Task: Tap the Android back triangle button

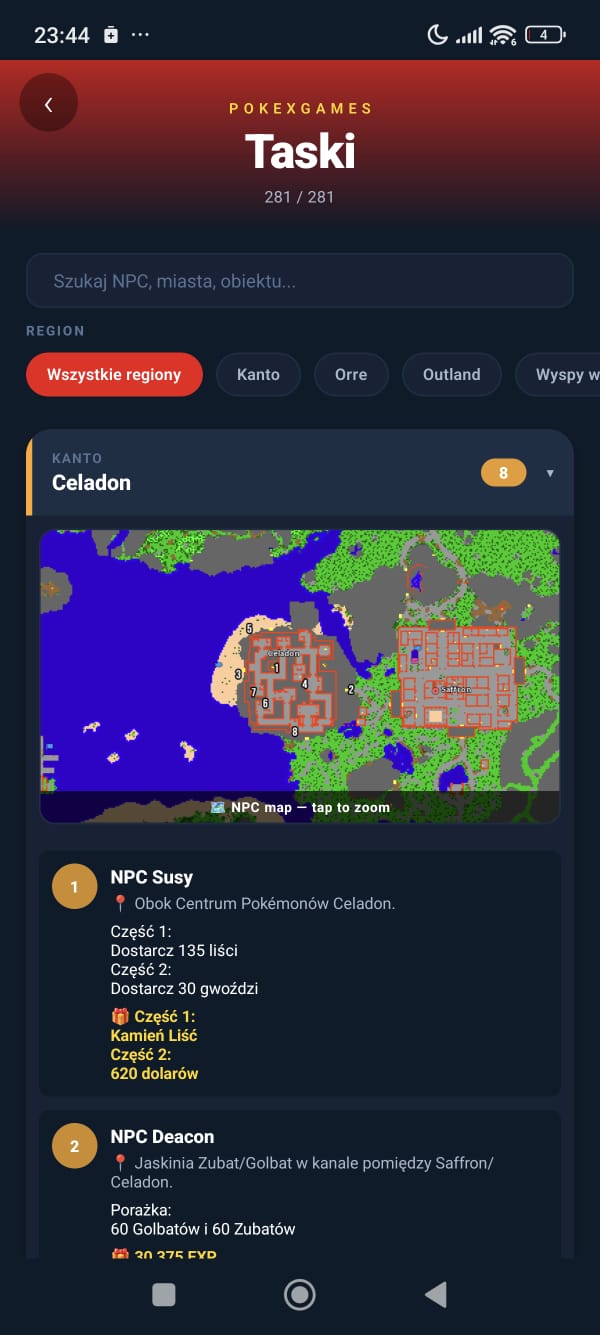Action: [x=435, y=1295]
